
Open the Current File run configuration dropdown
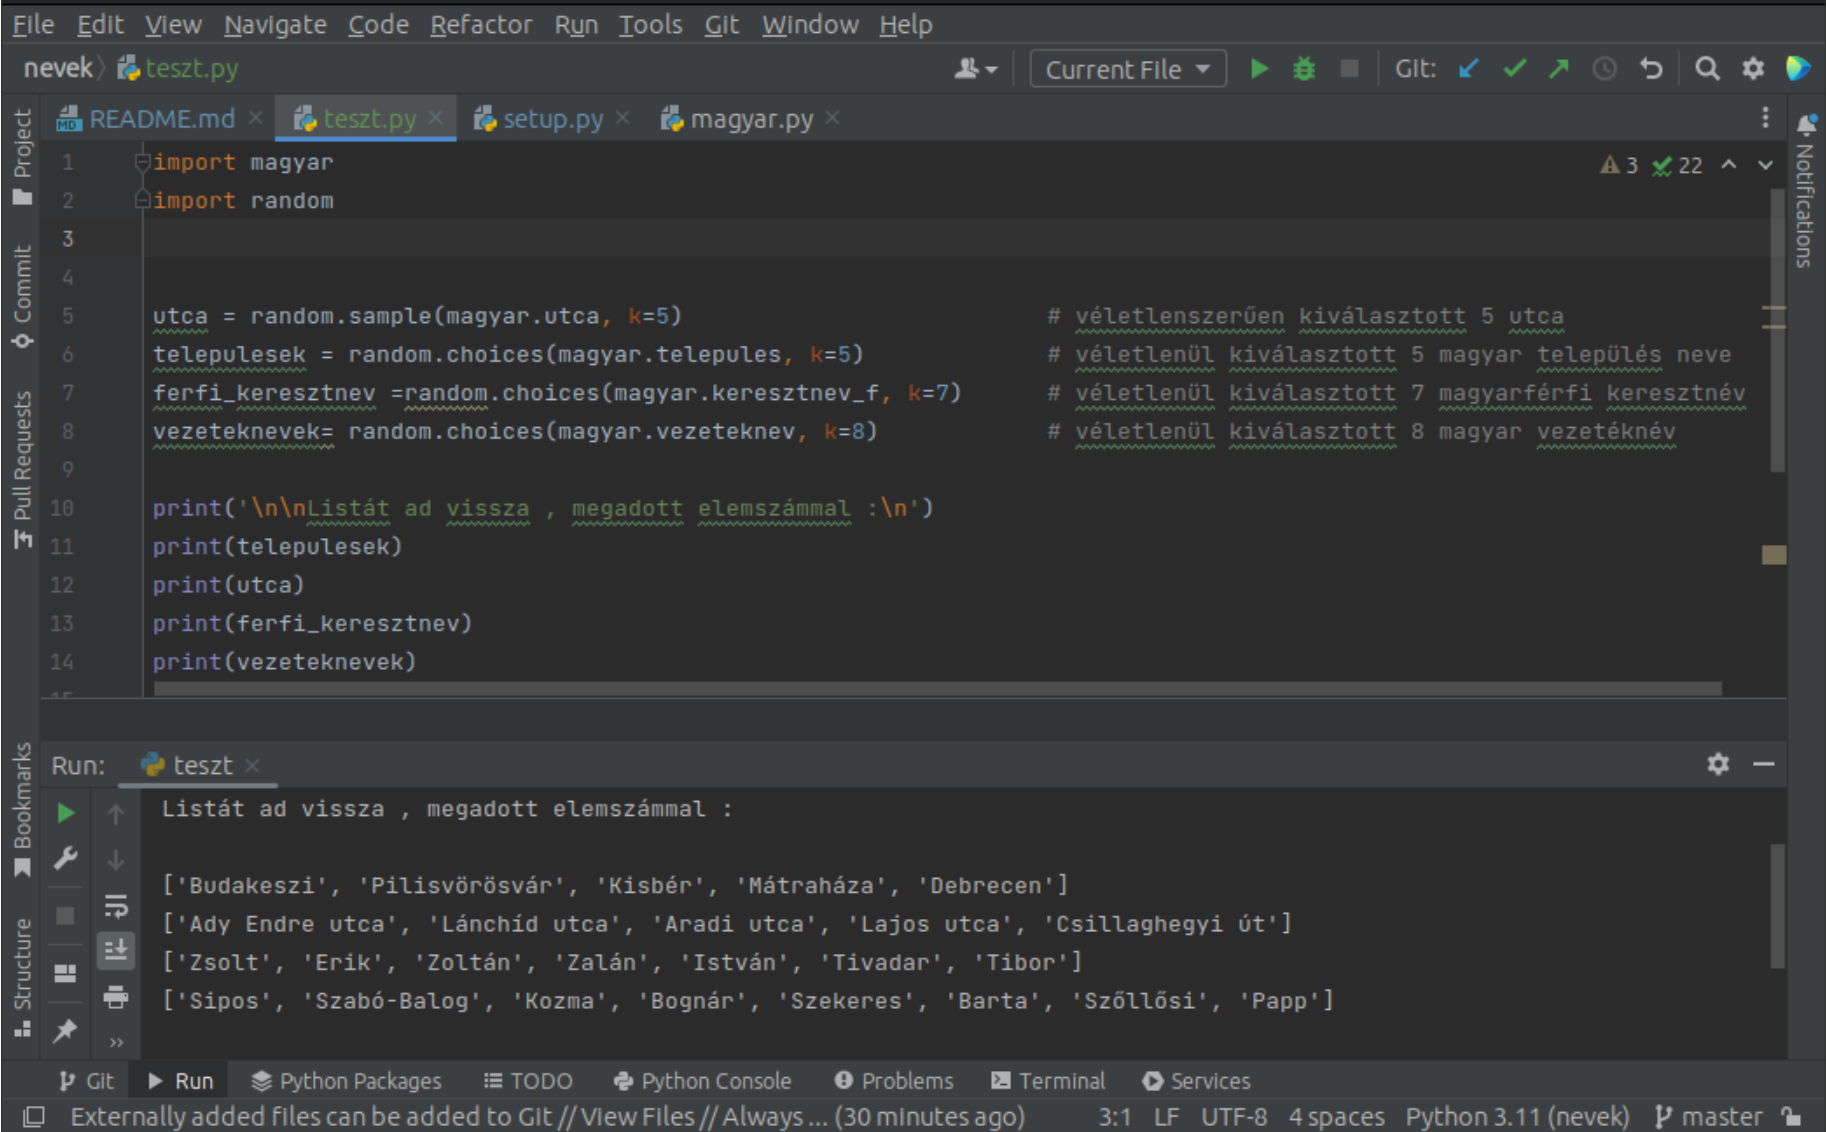1127,68
